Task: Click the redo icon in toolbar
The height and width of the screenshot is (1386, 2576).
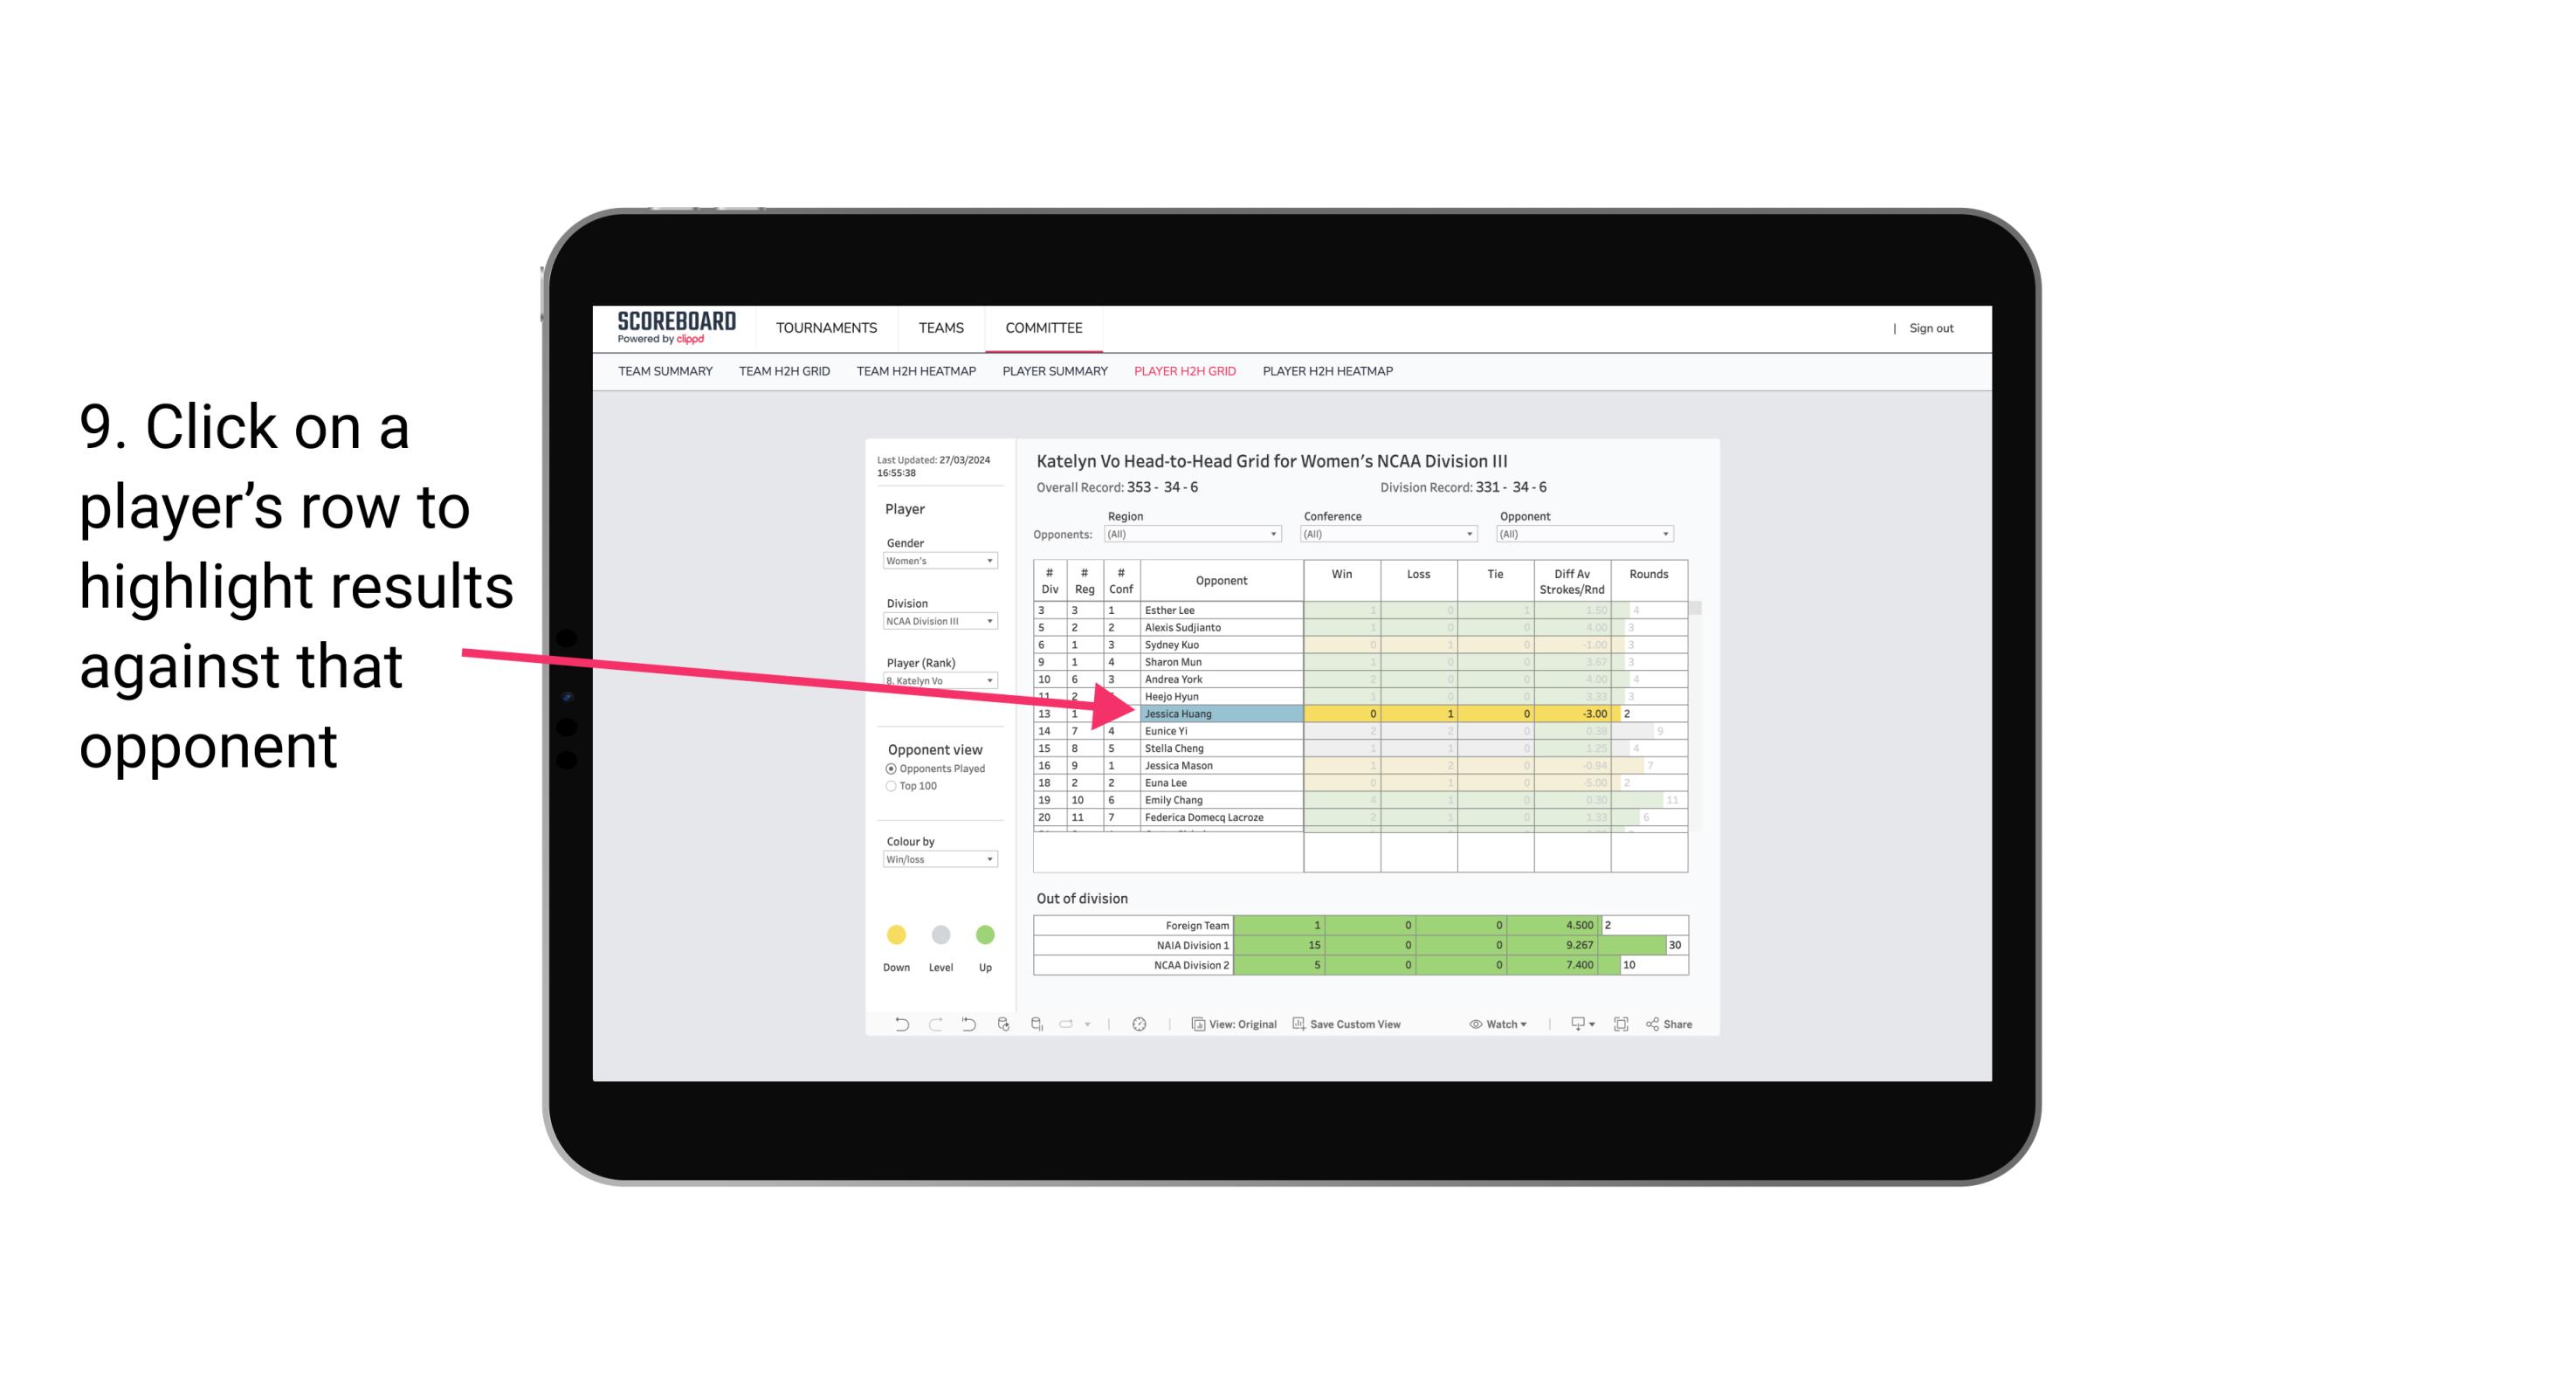Action: [933, 1026]
